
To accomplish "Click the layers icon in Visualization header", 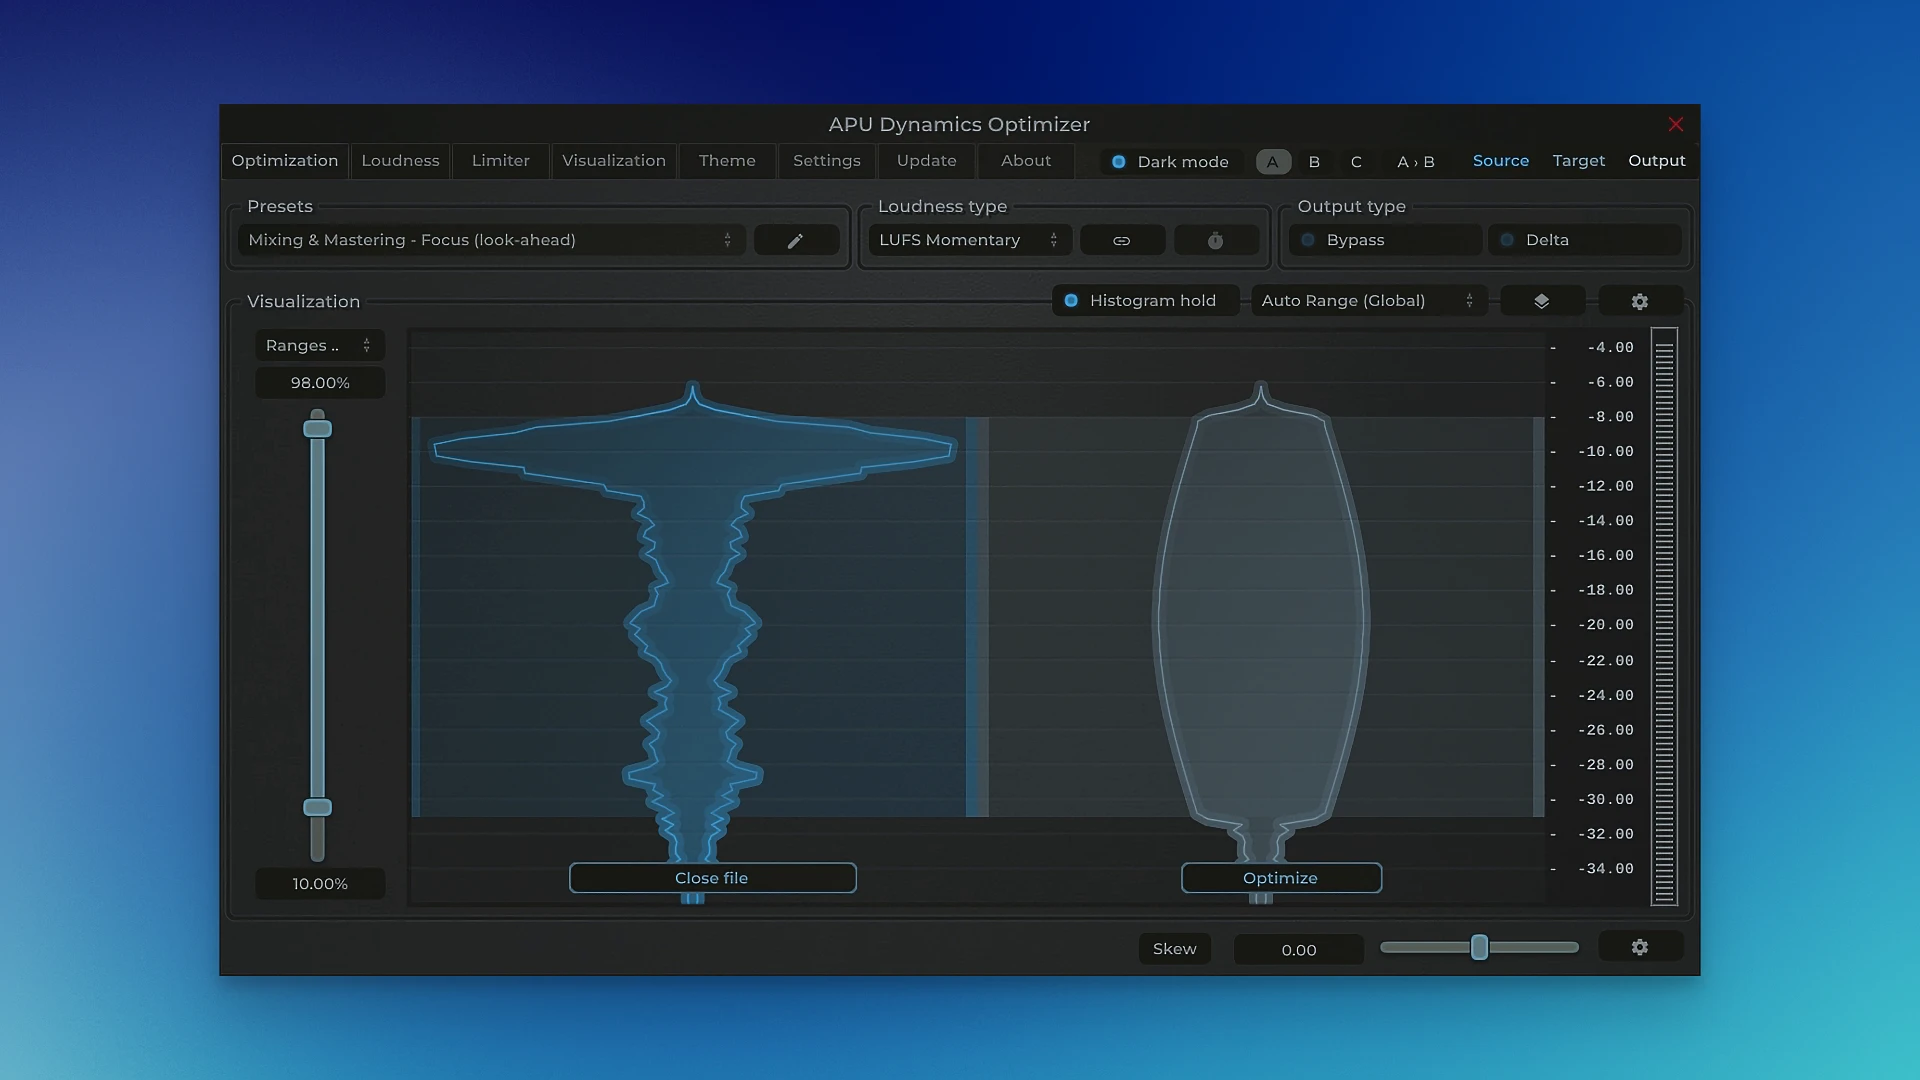I will (x=1541, y=301).
